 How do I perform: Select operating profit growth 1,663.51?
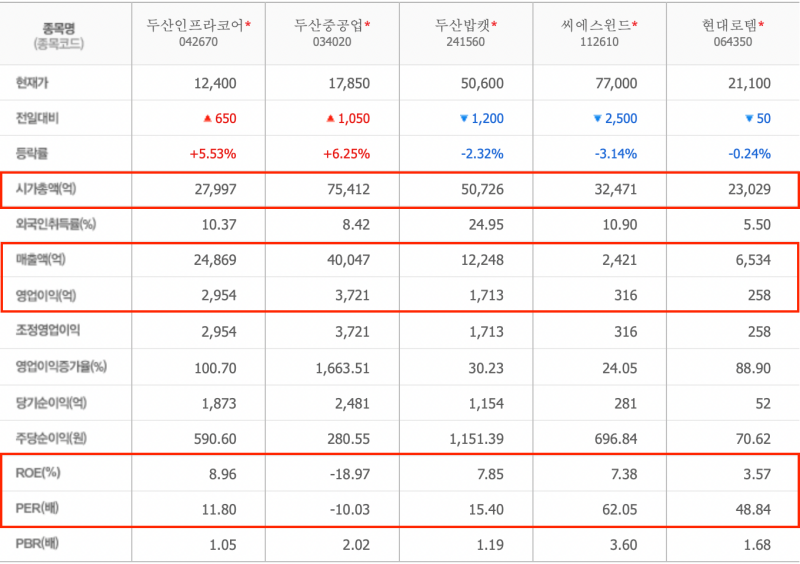pyautogui.click(x=342, y=368)
